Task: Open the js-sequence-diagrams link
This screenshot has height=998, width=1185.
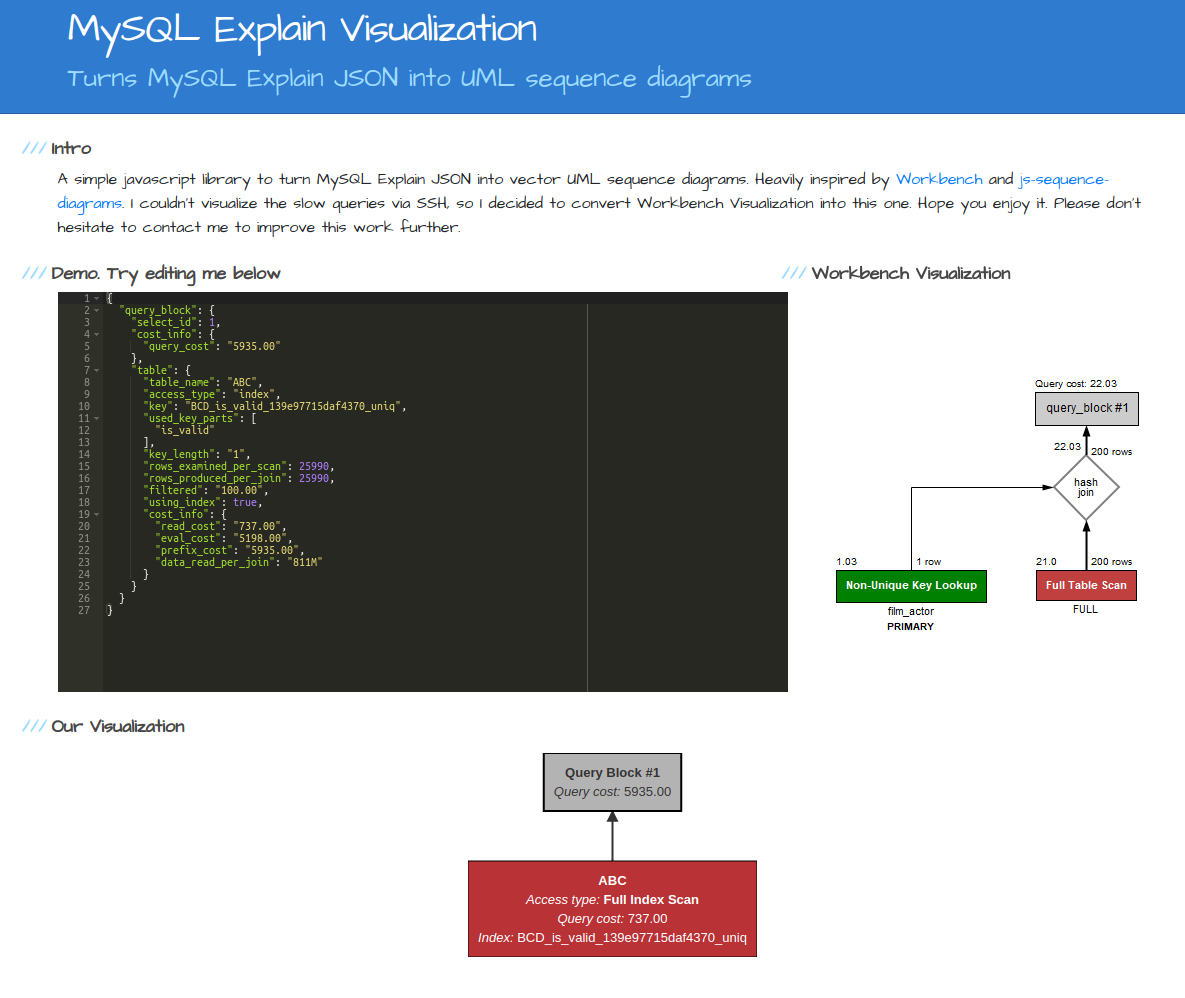Action: coord(1063,180)
